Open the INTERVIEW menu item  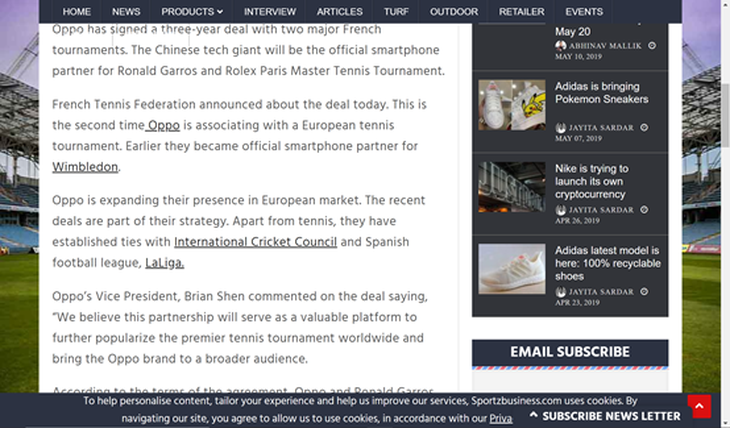click(270, 12)
